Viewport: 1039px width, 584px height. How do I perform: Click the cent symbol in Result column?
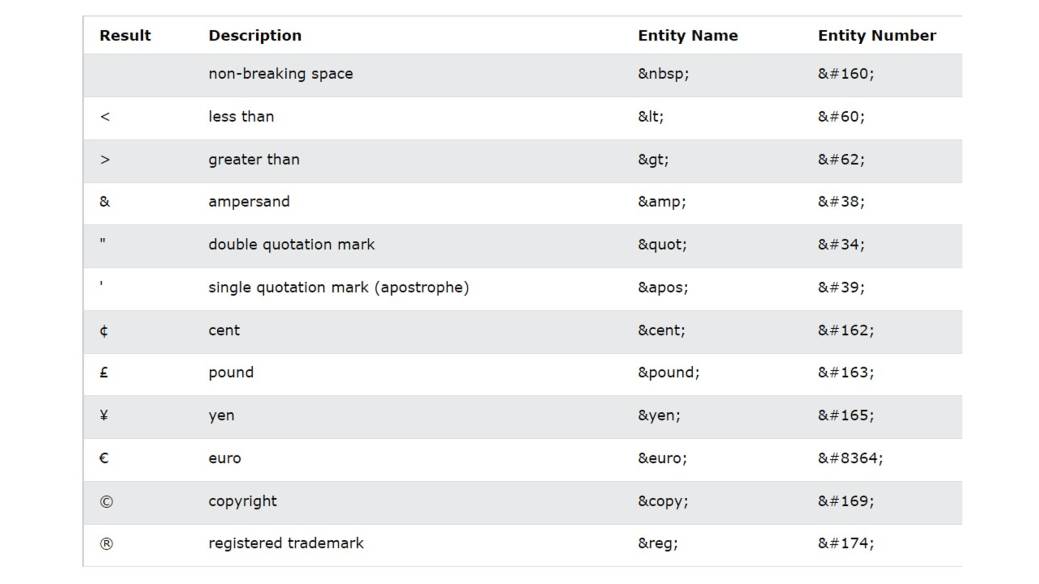(x=104, y=331)
